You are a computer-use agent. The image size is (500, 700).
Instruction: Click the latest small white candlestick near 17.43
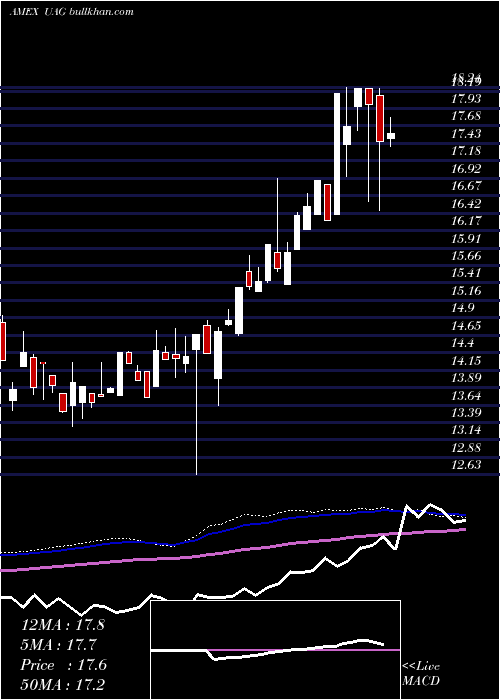click(x=391, y=136)
